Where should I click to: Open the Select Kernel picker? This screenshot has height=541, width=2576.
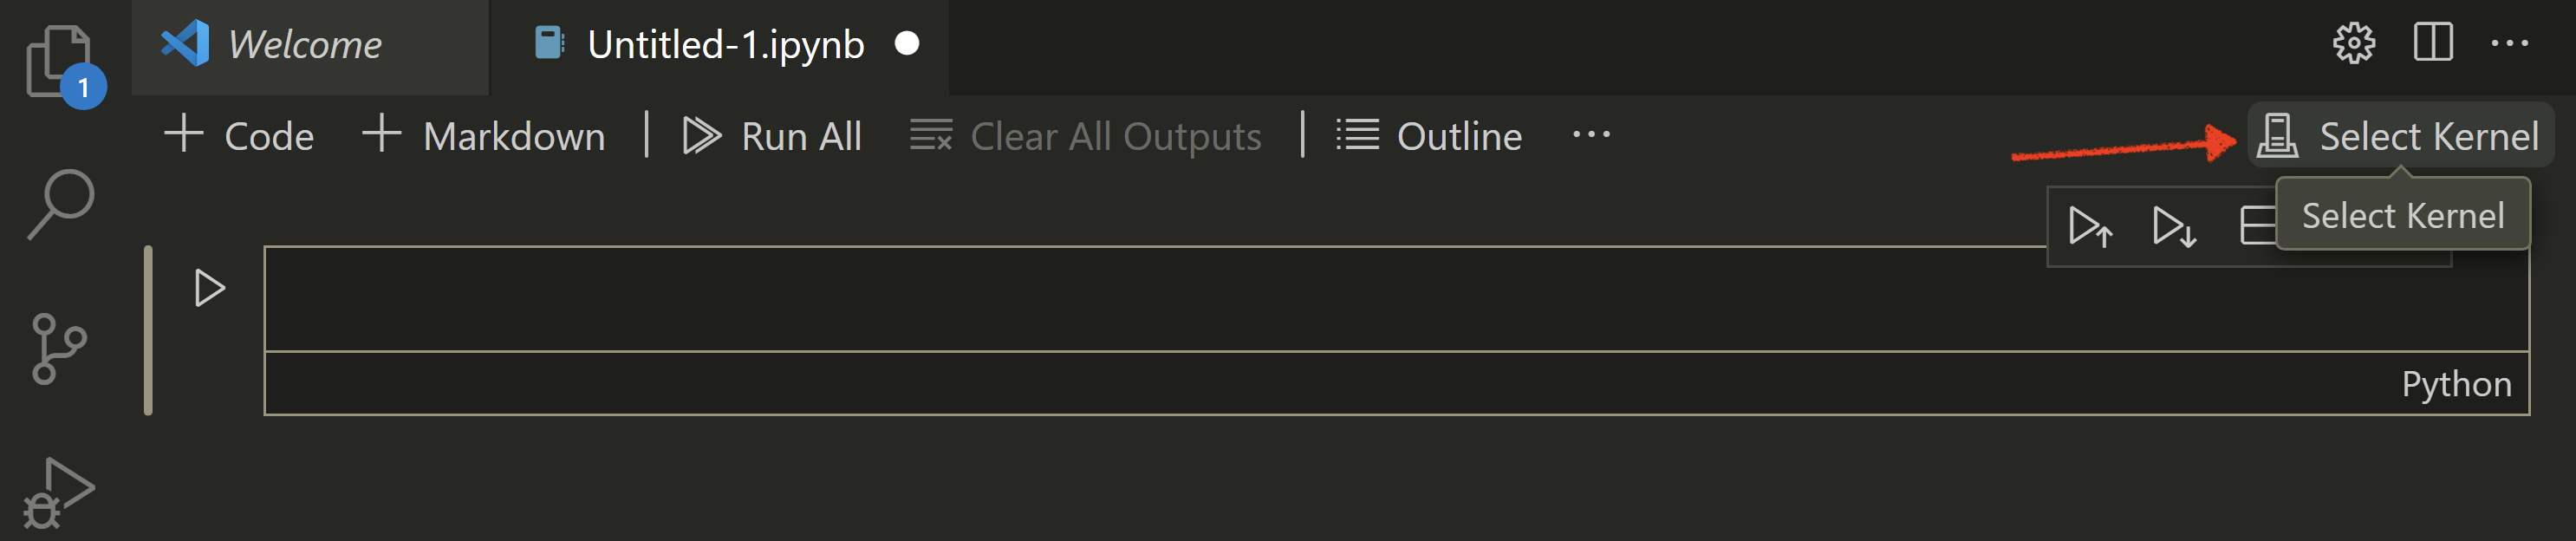pyautogui.click(x=2400, y=135)
